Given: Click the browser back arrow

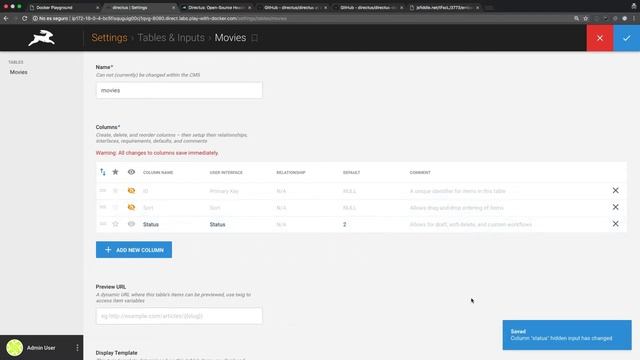Looking at the screenshot, I should click(x=6, y=18).
